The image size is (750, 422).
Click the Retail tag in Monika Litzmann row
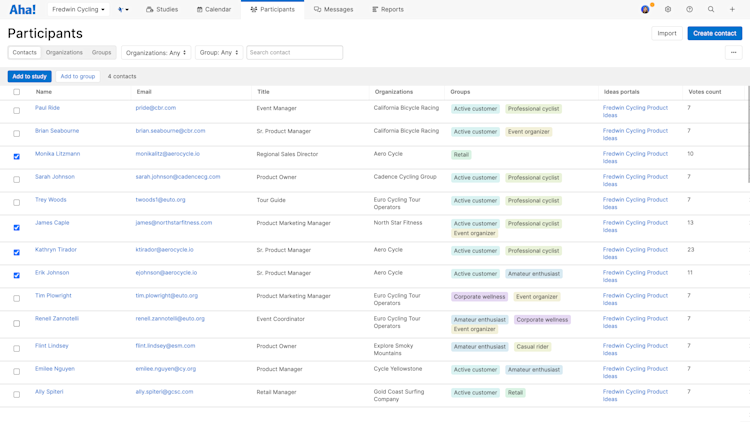(x=461, y=155)
